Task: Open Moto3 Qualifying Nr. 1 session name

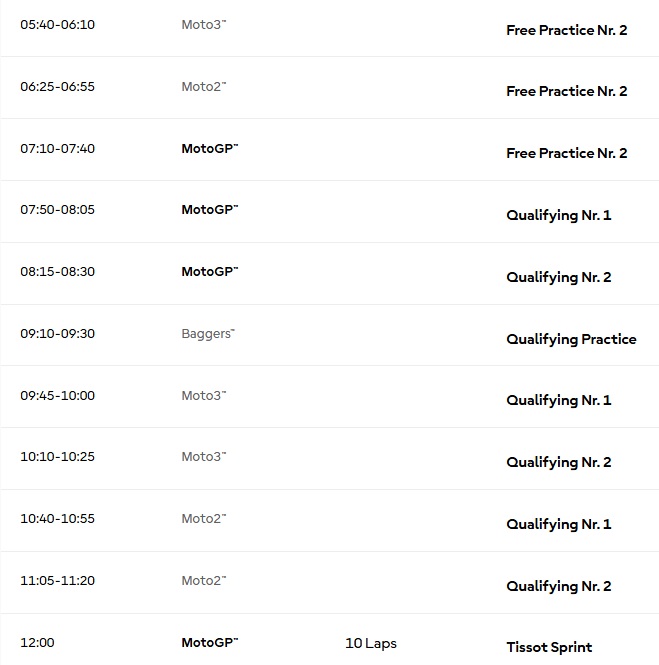Action: tap(558, 401)
